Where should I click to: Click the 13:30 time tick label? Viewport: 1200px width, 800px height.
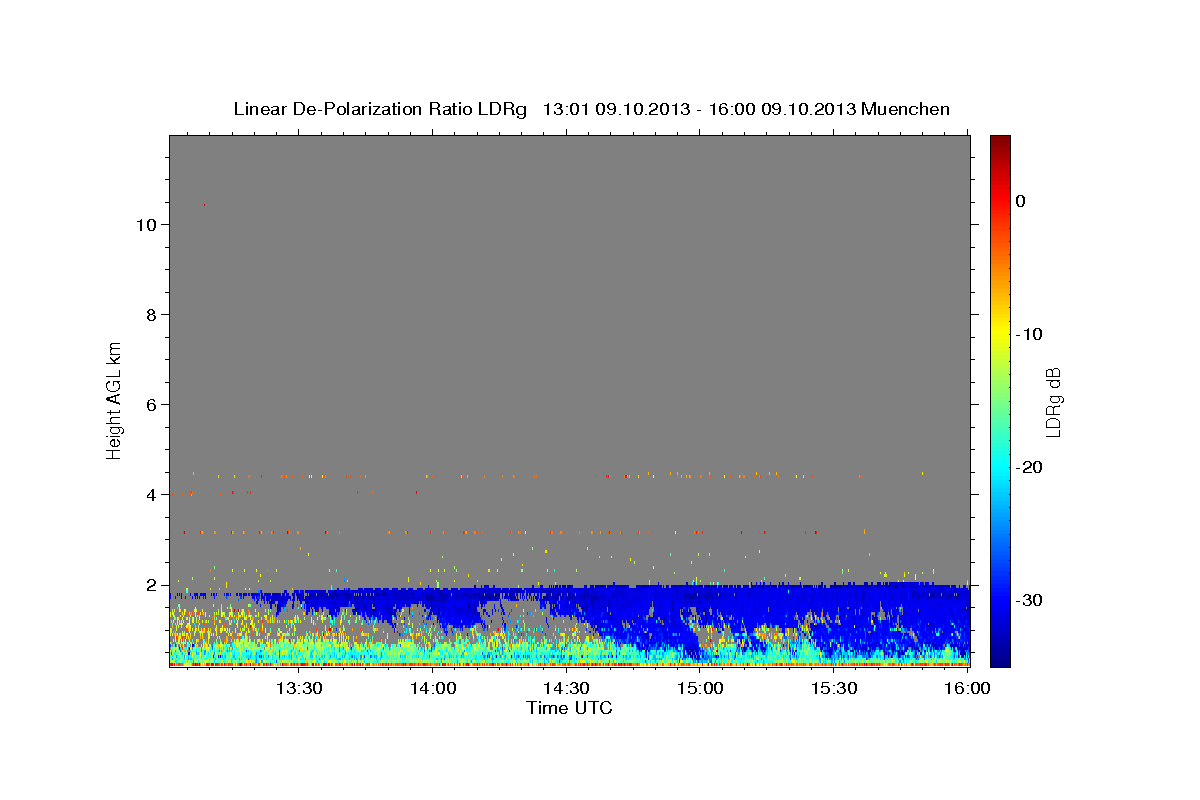click(298, 688)
